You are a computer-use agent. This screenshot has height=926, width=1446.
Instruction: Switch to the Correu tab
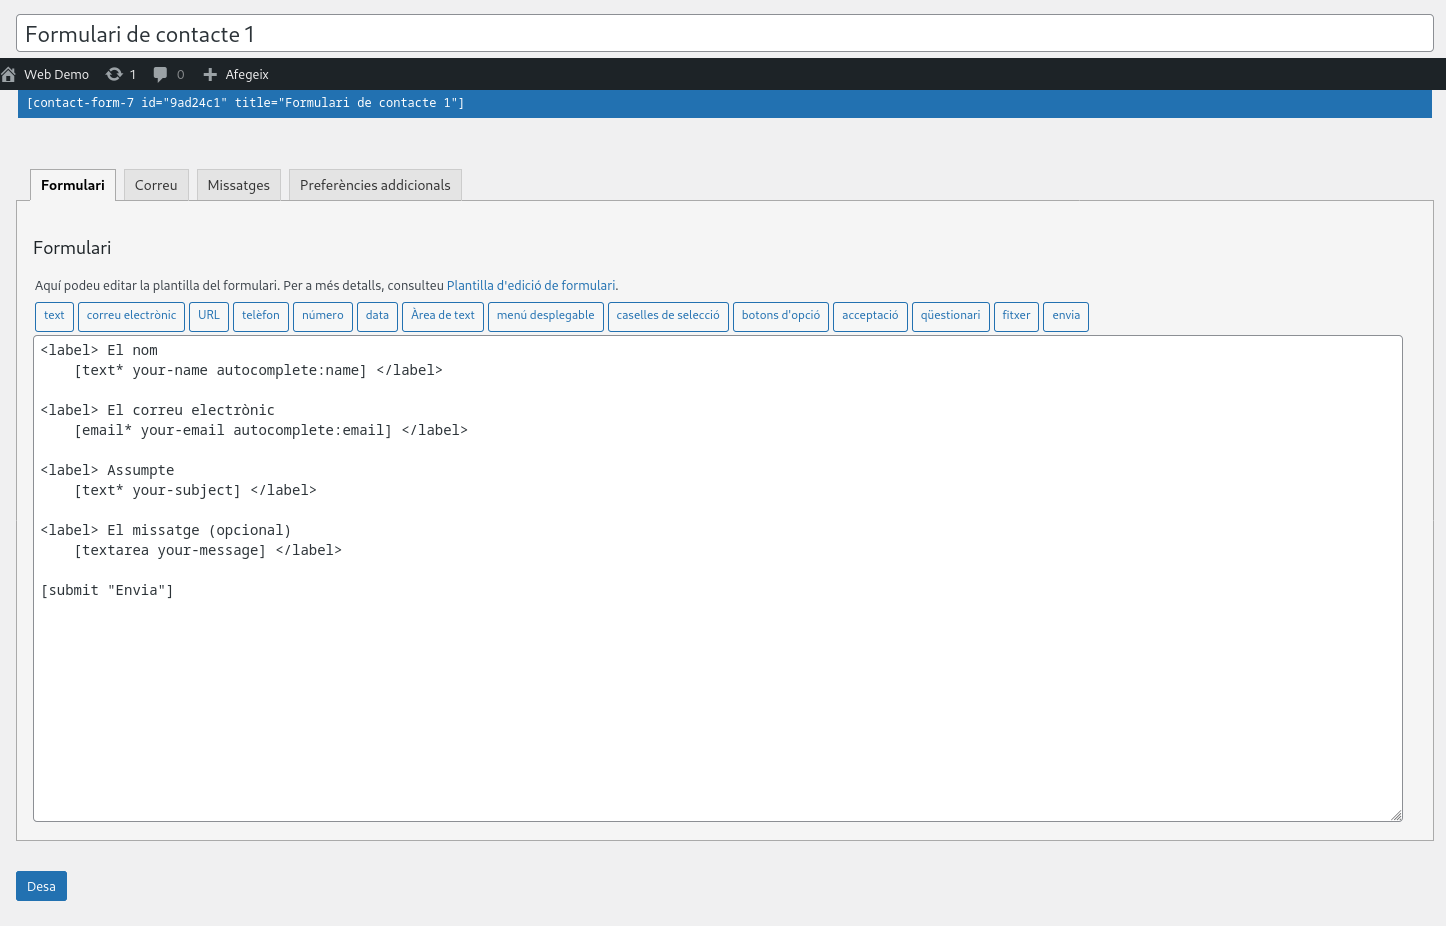156,185
